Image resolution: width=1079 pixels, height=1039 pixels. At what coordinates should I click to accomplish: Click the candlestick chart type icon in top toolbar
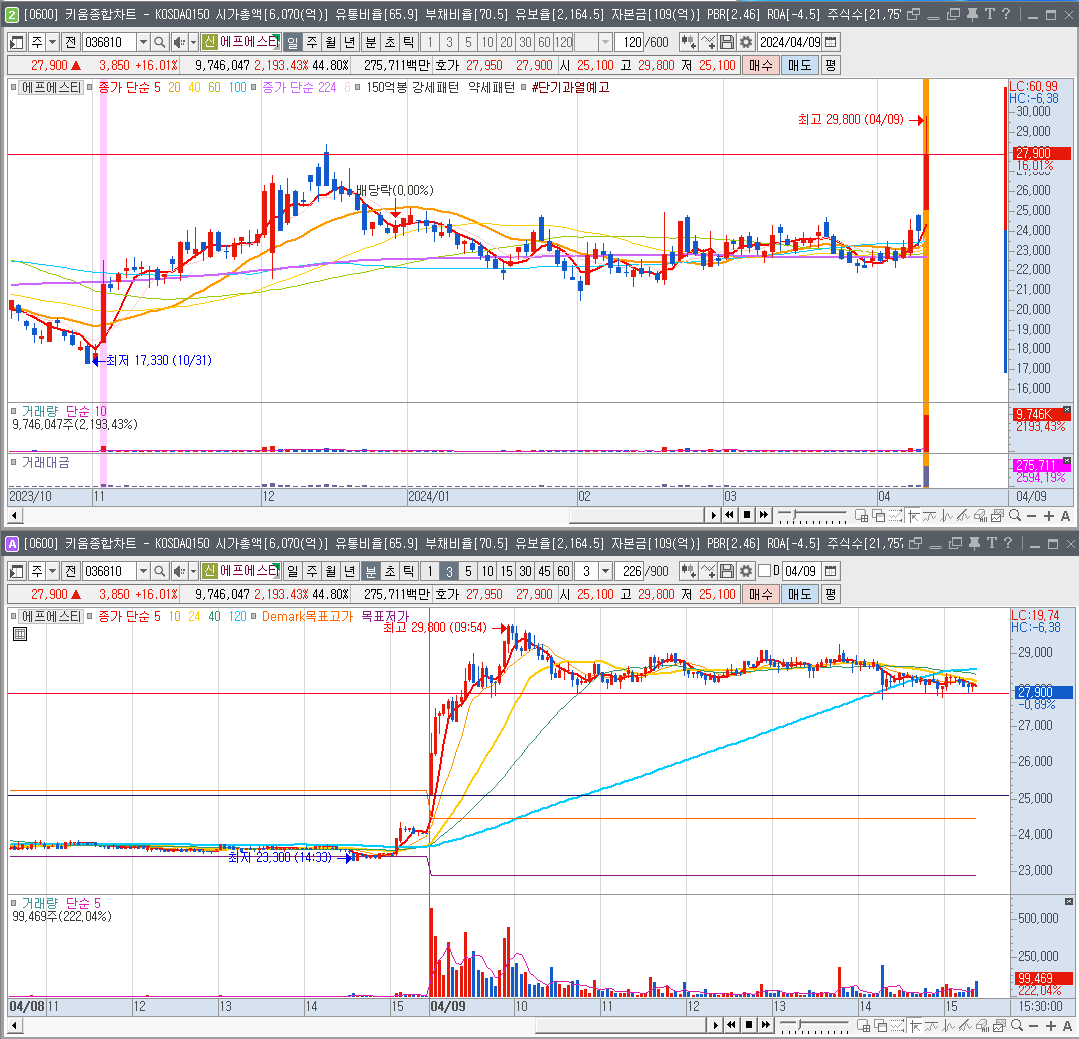pyautogui.click(x=688, y=43)
